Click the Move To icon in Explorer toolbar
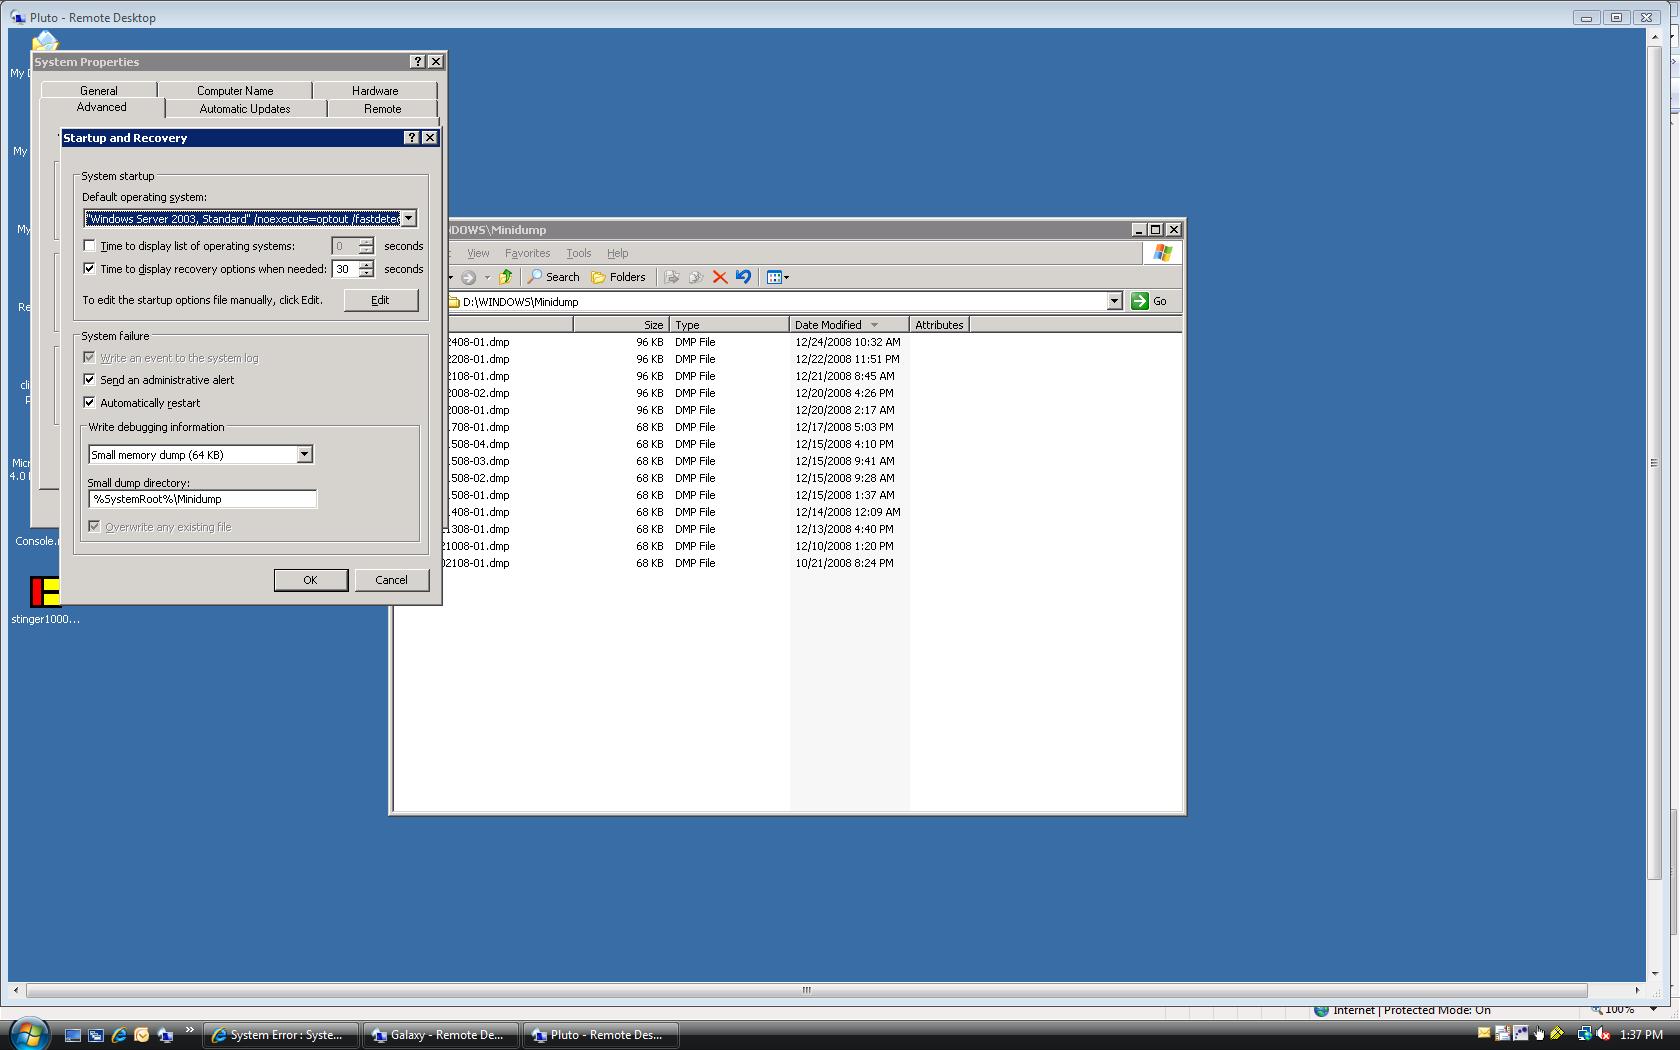 [672, 277]
